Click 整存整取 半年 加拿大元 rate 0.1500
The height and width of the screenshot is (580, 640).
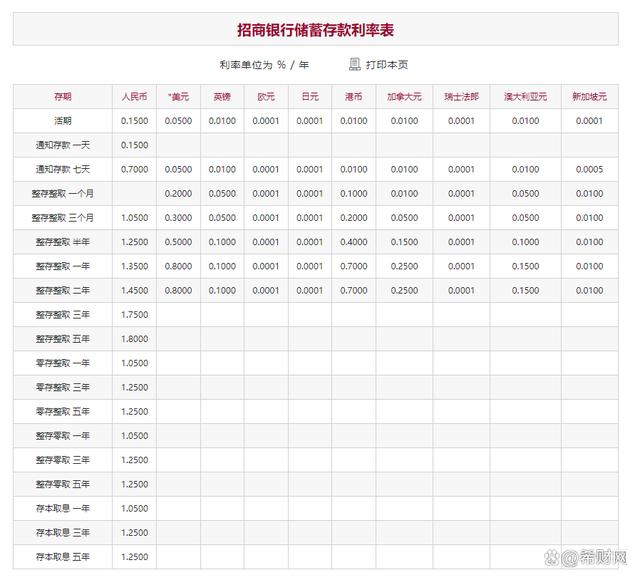(404, 242)
